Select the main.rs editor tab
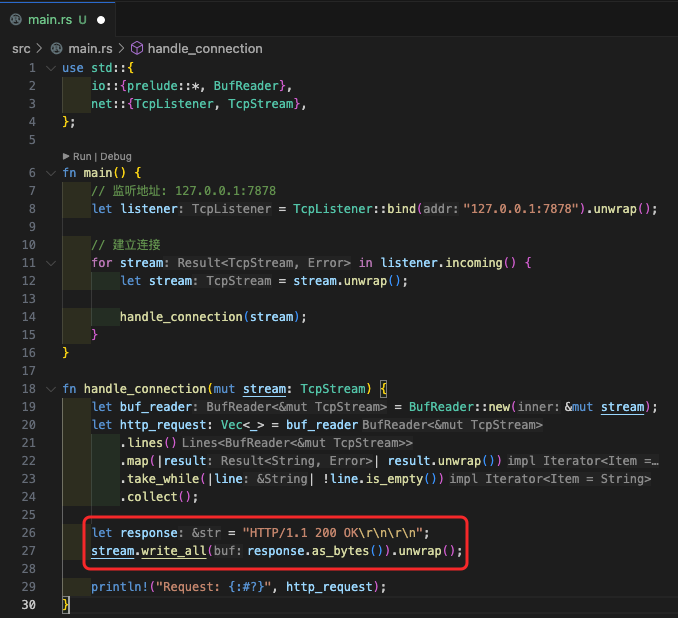This screenshot has height=618, width=678. pyautogui.click(x=58, y=20)
